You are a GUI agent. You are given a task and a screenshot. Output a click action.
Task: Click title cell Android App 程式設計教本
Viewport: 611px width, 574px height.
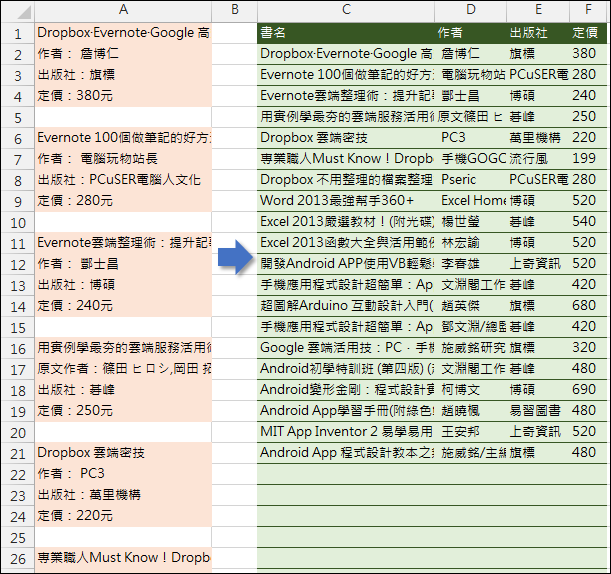(346, 453)
